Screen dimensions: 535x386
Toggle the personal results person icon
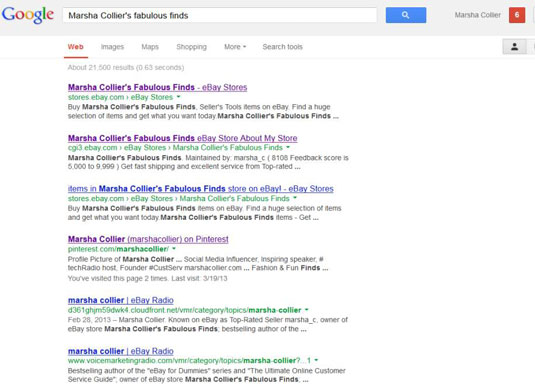coord(514,47)
